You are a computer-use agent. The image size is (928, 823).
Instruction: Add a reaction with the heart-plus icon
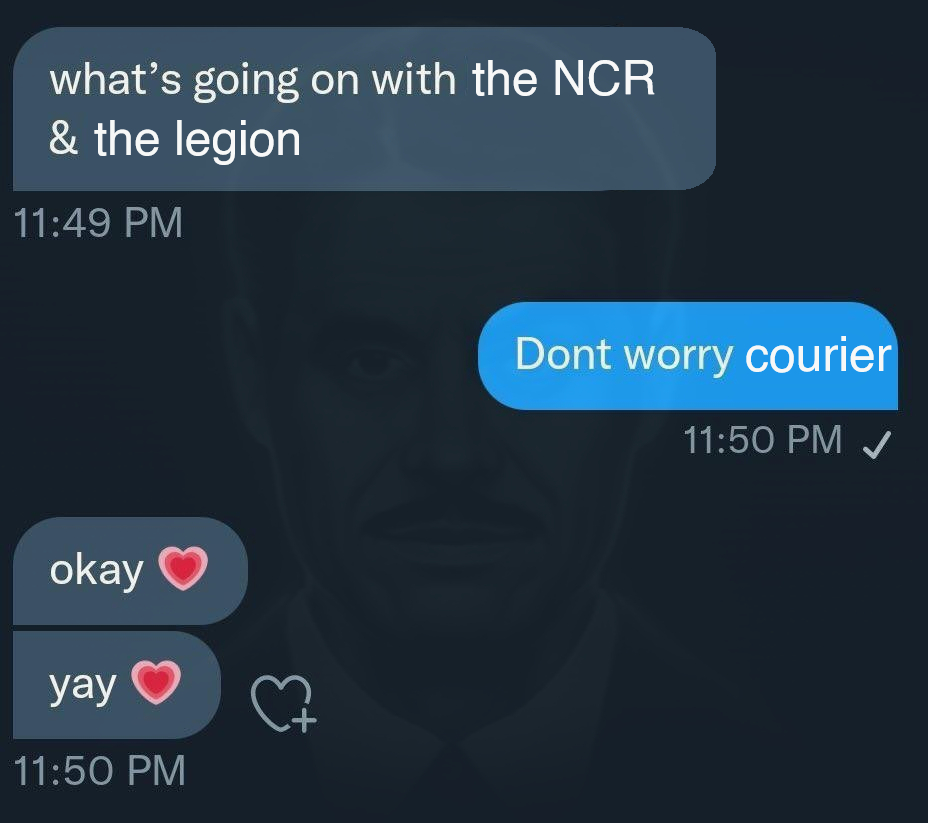point(283,703)
